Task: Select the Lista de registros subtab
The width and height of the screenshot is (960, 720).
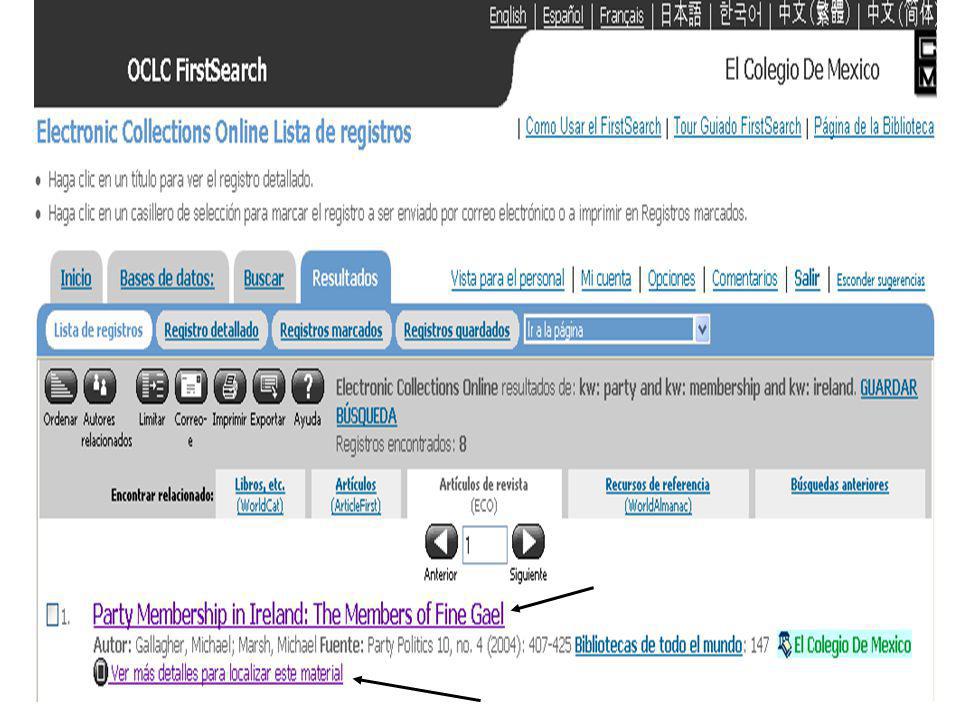Action: [x=98, y=330]
